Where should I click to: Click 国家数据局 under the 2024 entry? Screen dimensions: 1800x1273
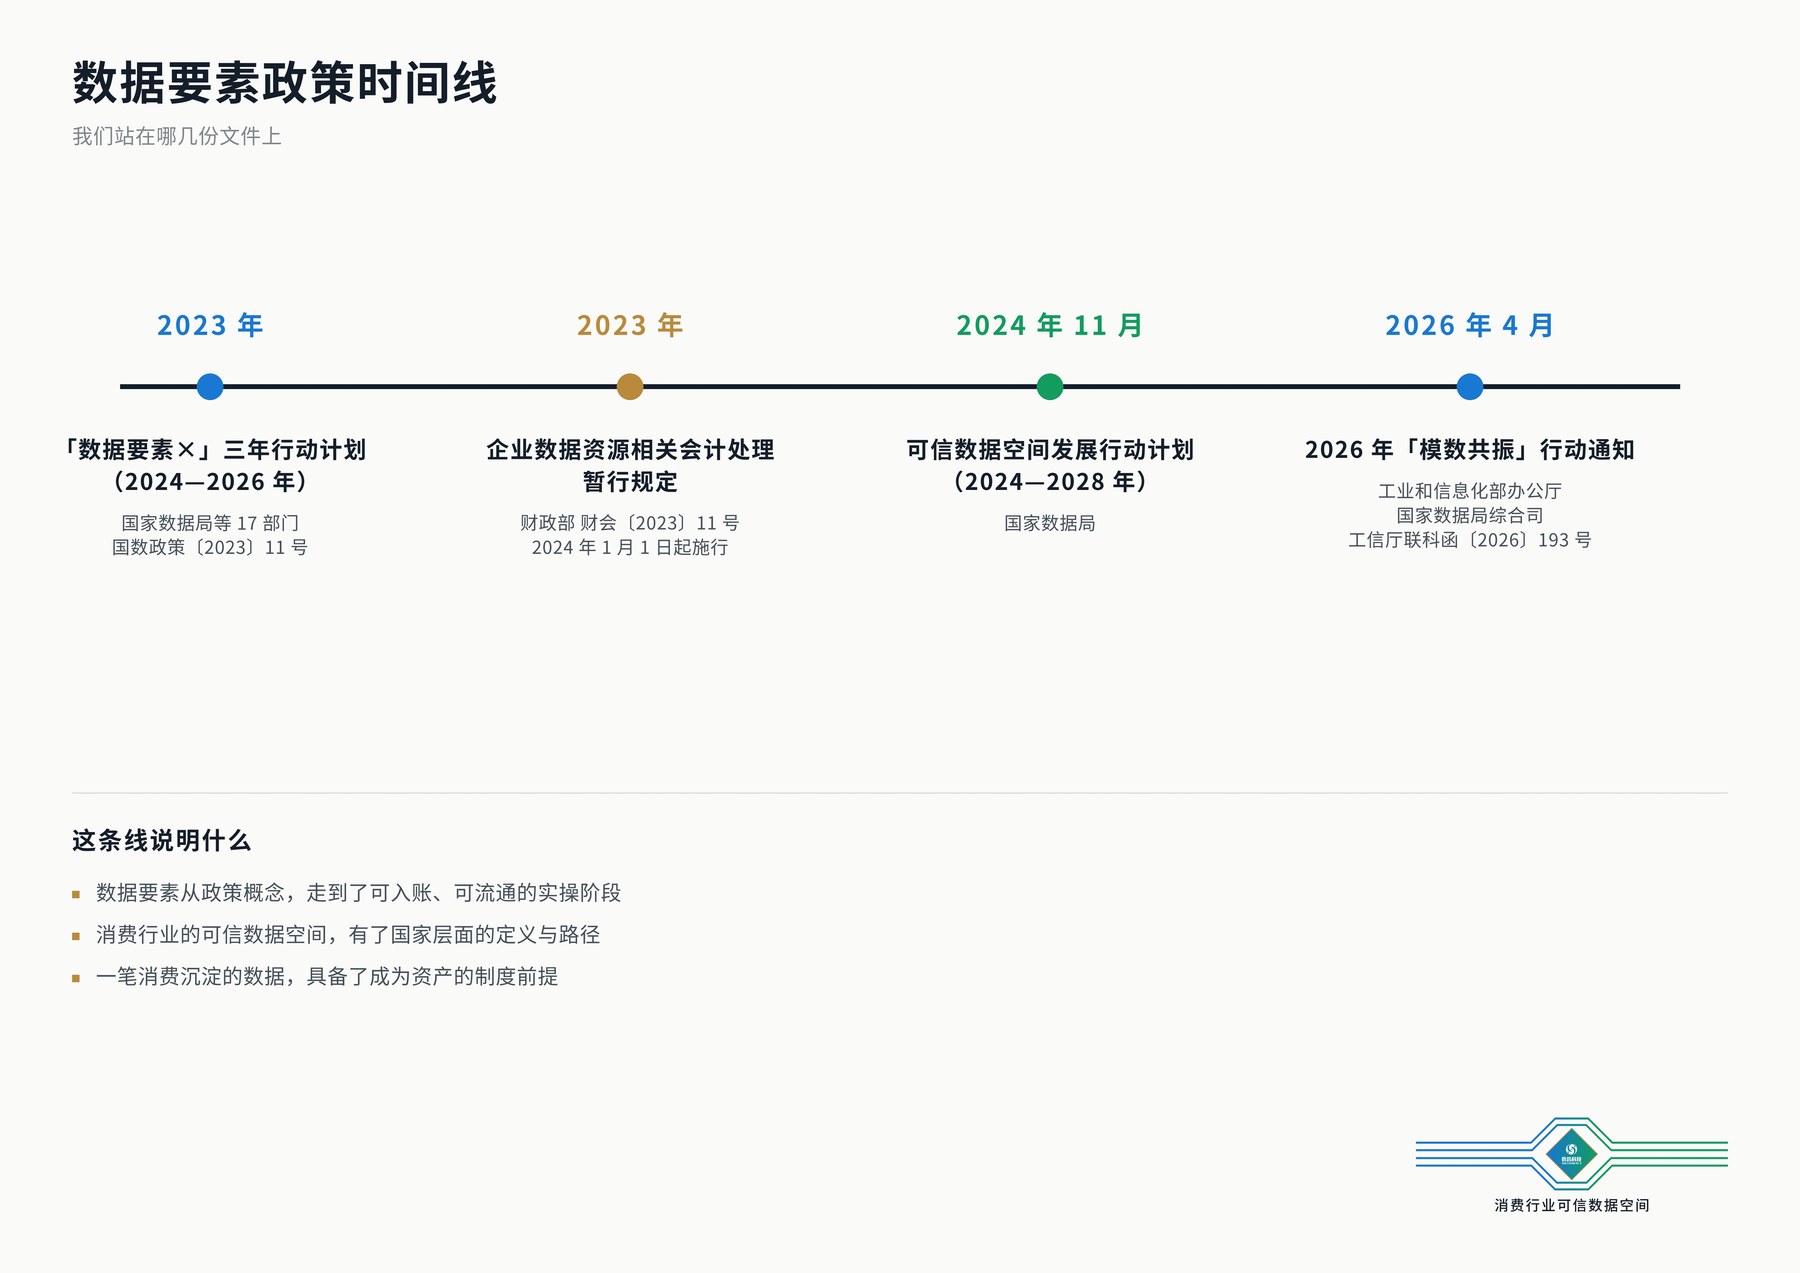(x=1050, y=523)
